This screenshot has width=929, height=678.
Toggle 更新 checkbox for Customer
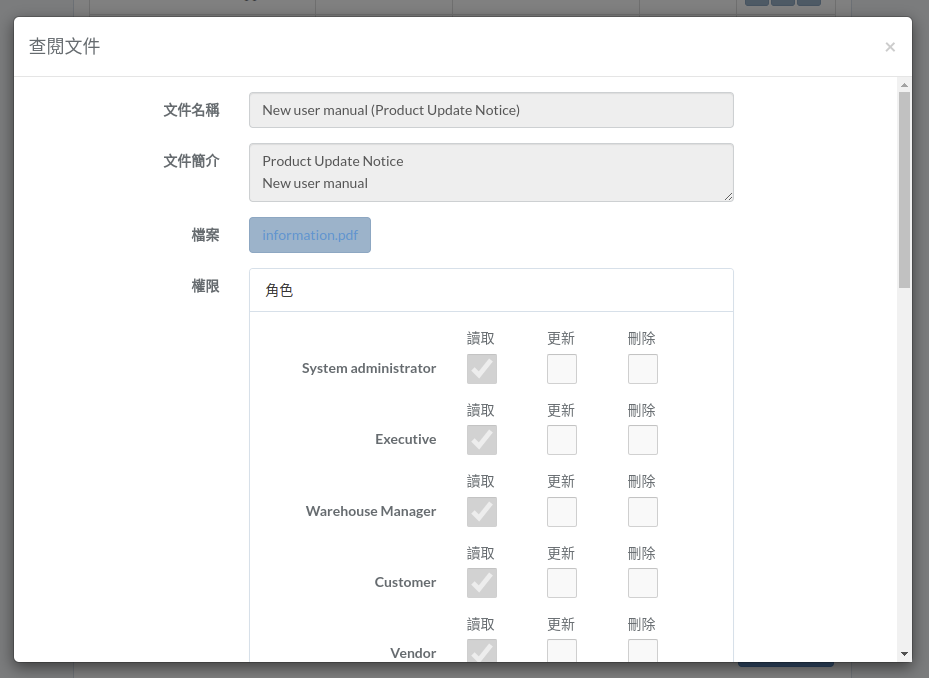pyautogui.click(x=562, y=583)
